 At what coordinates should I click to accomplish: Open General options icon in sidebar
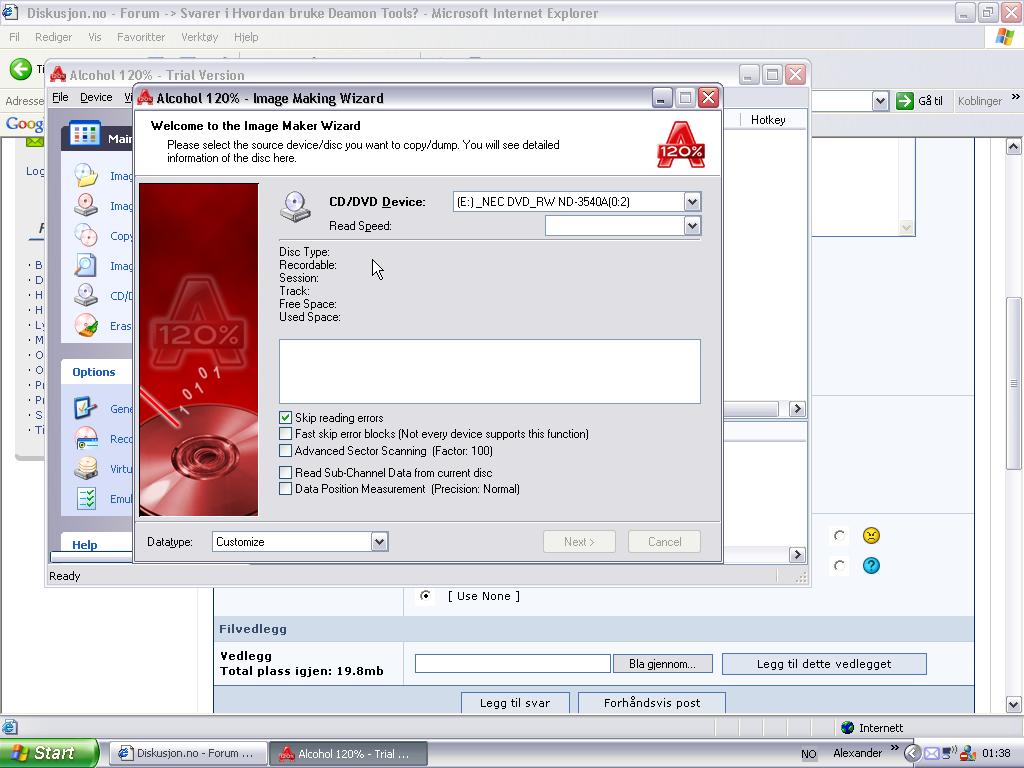(86, 408)
